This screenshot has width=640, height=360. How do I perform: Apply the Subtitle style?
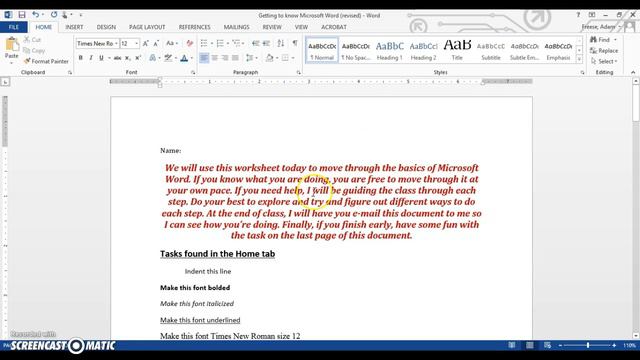pyautogui.click(x=491, y=51)
